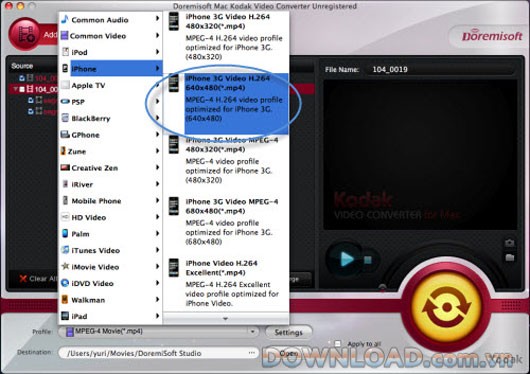Click the GPhone icon

click(65, 134)
